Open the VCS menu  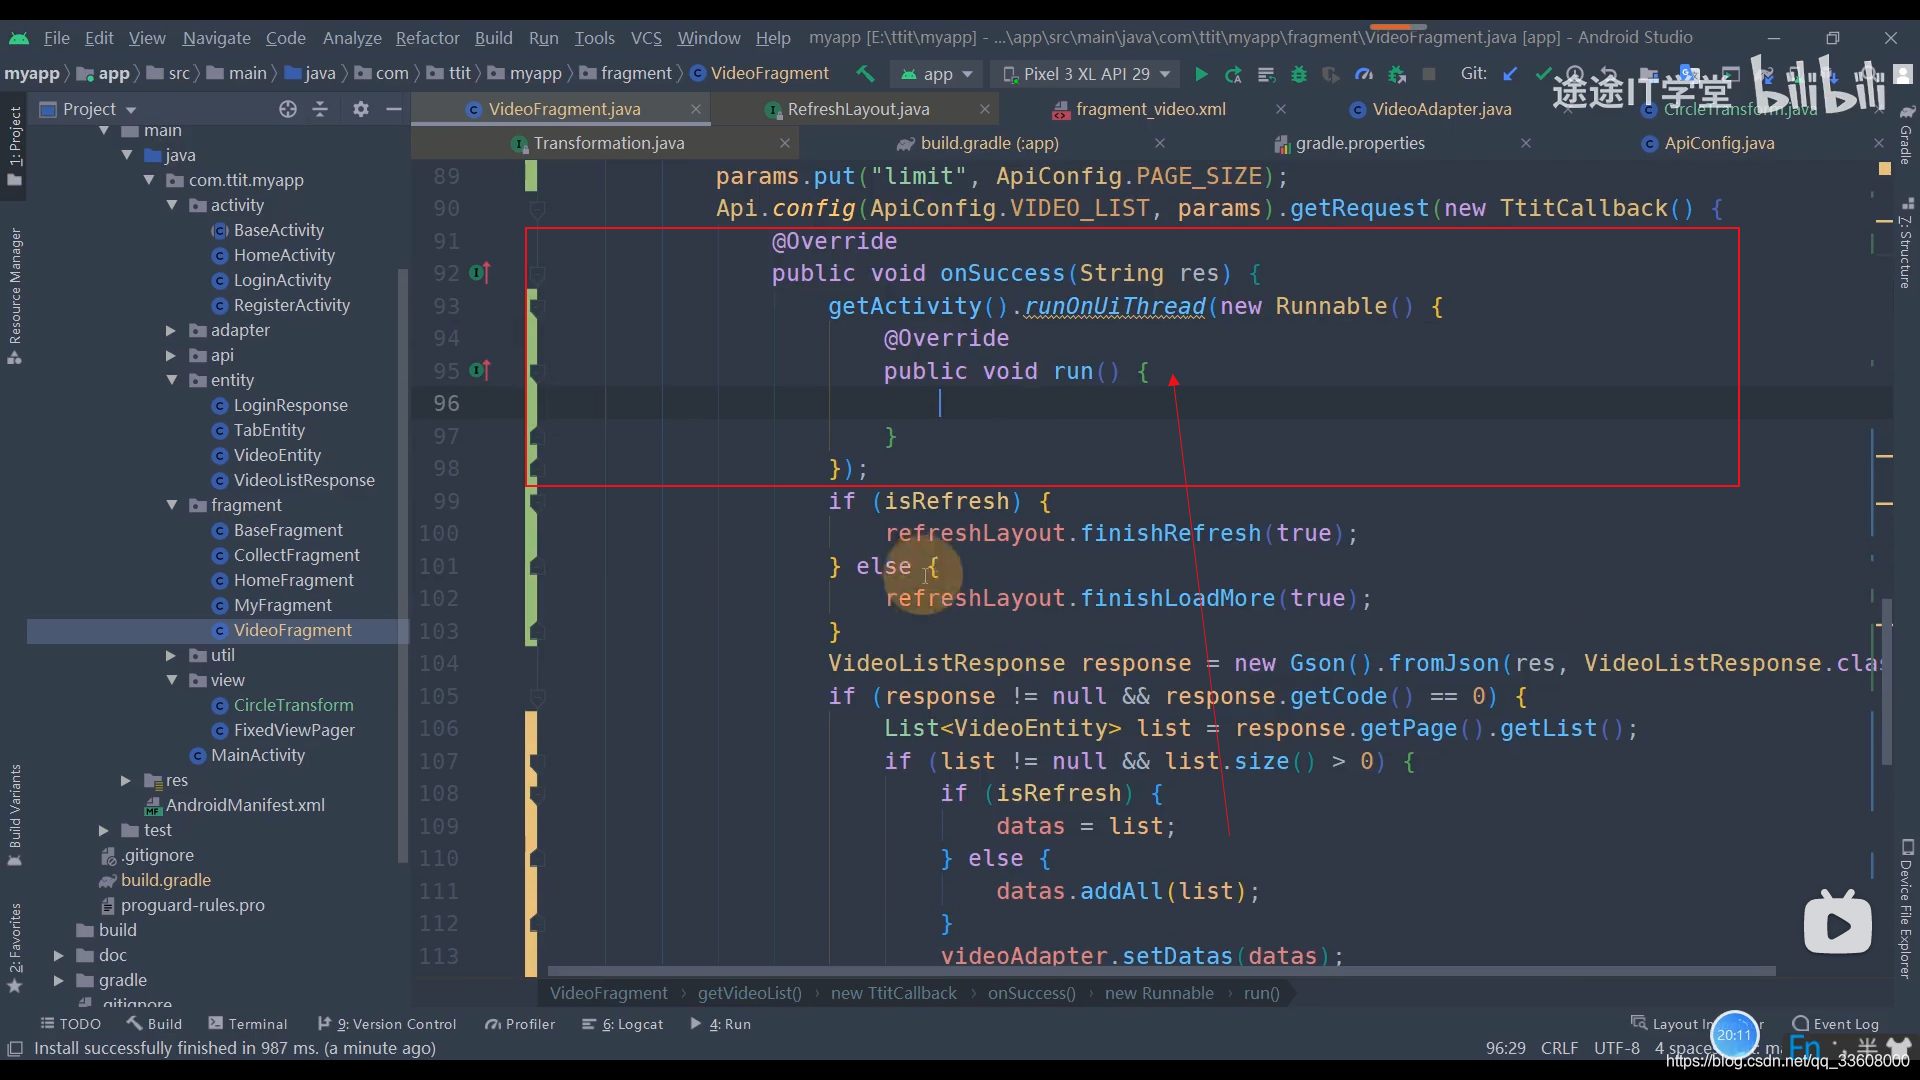(x=646, y=38)
